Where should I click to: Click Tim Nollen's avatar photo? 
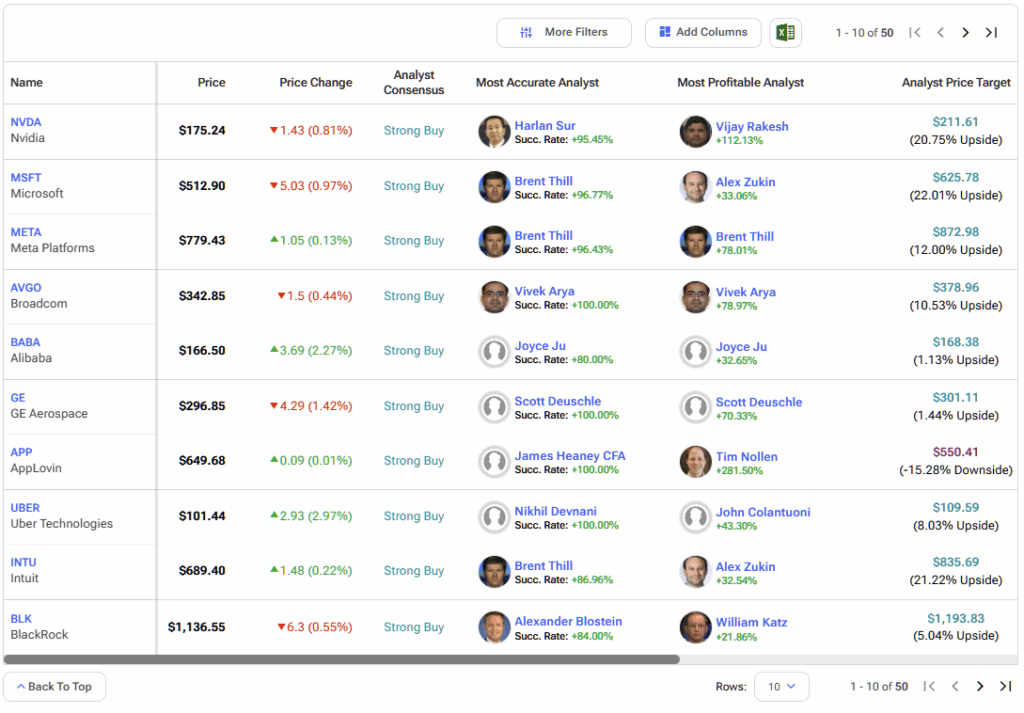pos(695,462)
